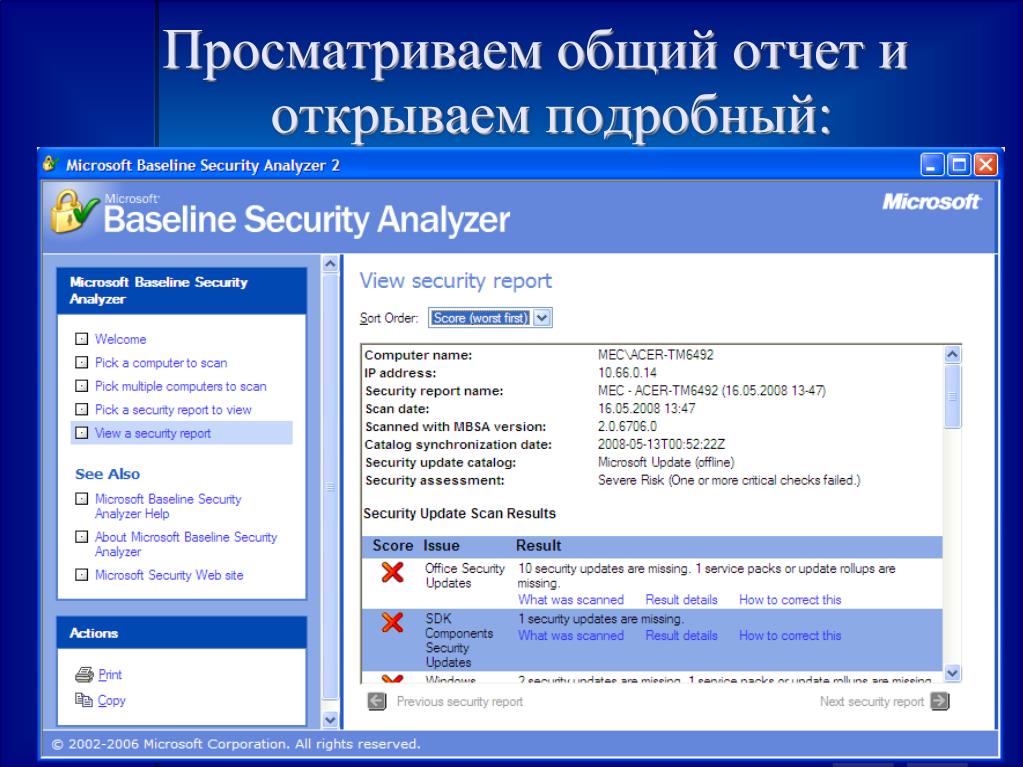The image size is (1023, 767).
Task: Click the red X score for Office Security Updates
Action: coord(392,572)
